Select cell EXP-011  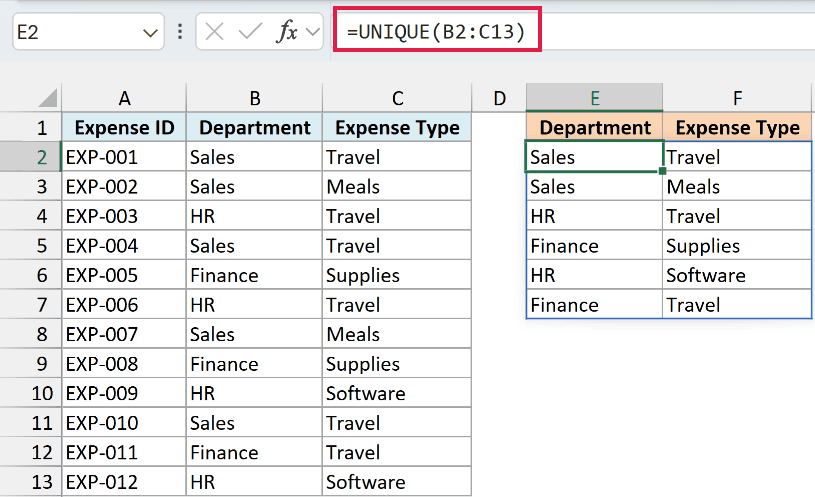(124, 452)
